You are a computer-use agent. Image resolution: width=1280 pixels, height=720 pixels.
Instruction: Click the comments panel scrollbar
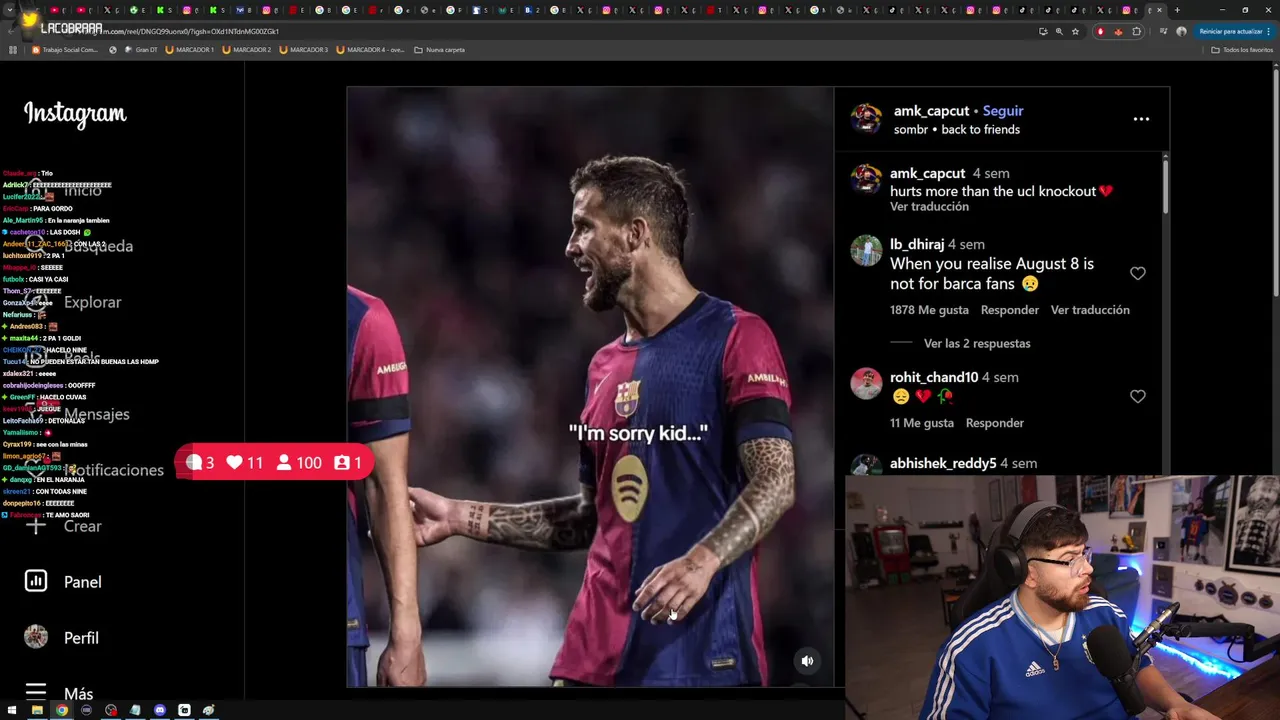coord(1164,185)
